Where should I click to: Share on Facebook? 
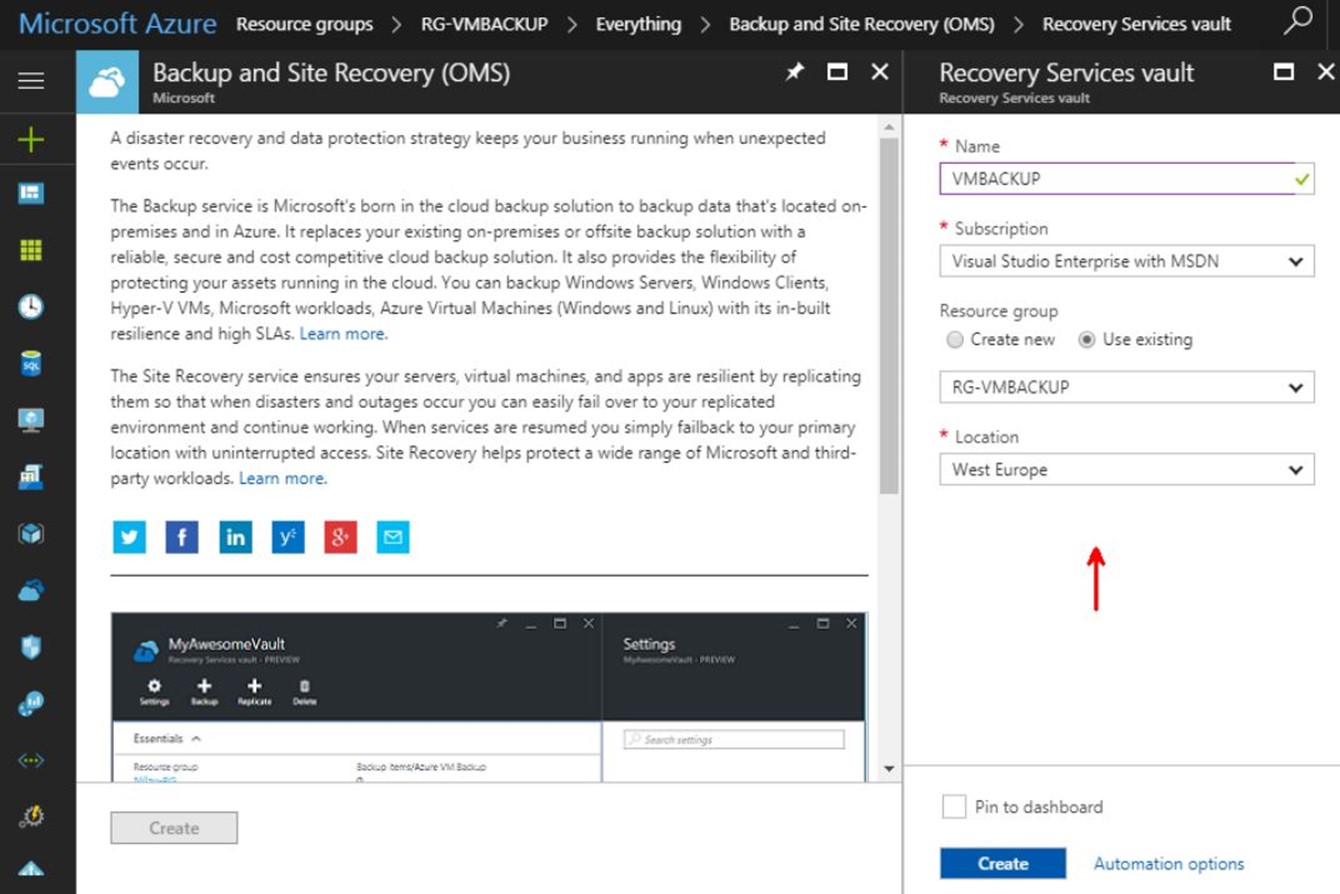click(182, 537)
